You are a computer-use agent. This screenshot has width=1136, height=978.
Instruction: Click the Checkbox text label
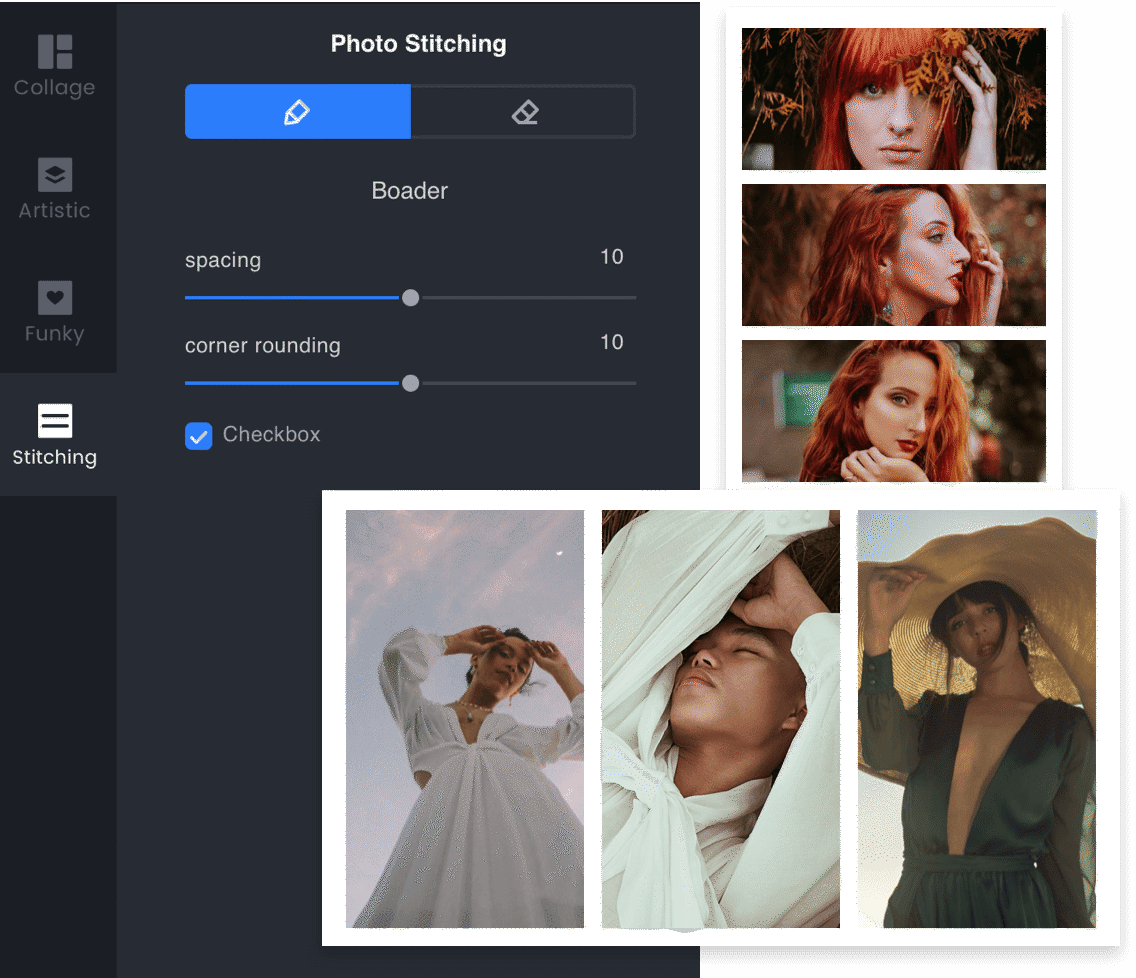pyautogui.click(x=272, y=434)
